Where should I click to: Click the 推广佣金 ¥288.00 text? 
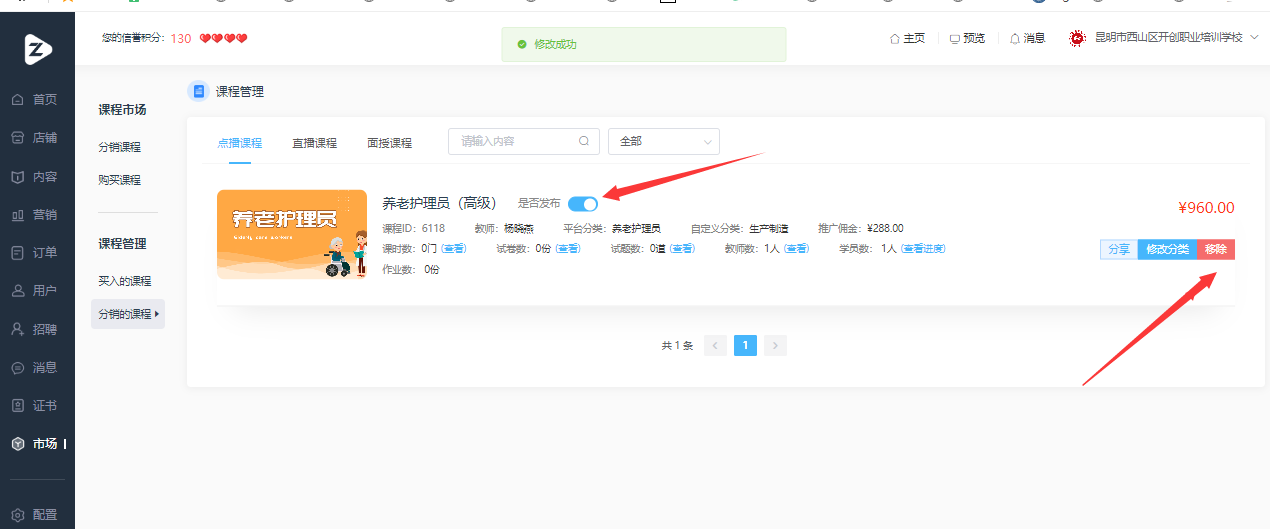coord(860,228)
